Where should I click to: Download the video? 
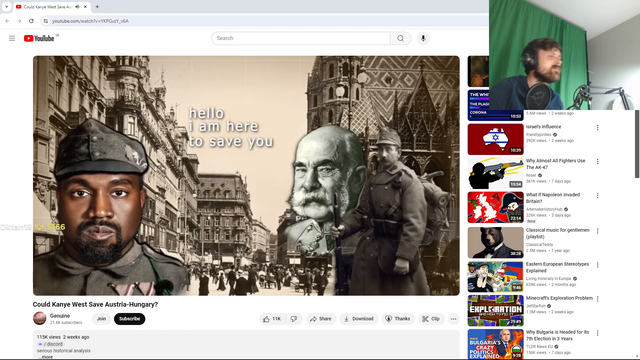(358, 319)
